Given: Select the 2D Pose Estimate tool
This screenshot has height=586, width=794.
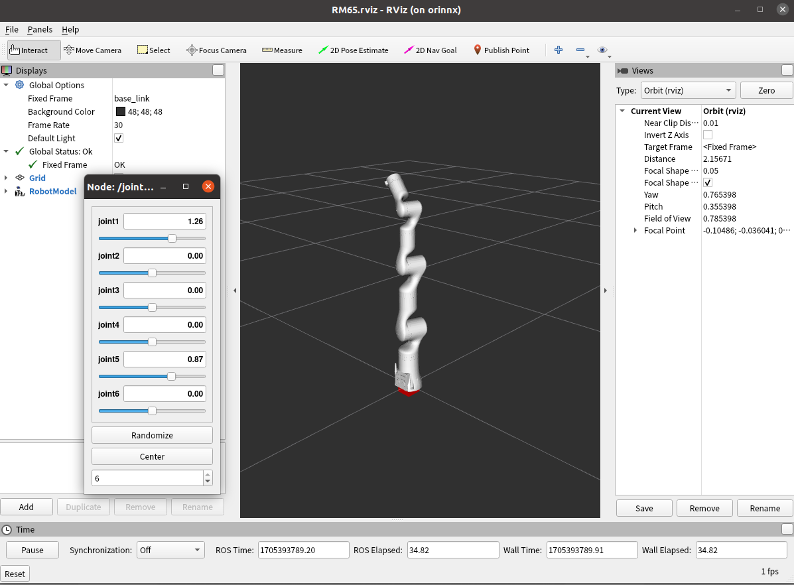Looking at the screenshot, I should [353, 50].
